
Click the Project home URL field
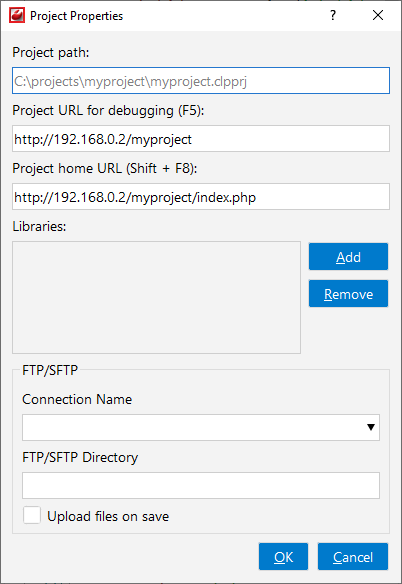pyautogui.click(x=201, y=196)
